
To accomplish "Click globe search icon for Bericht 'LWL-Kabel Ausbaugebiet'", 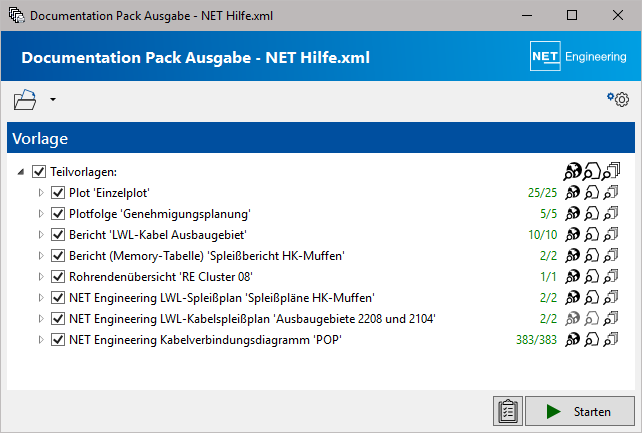I will tap(572, 235).
